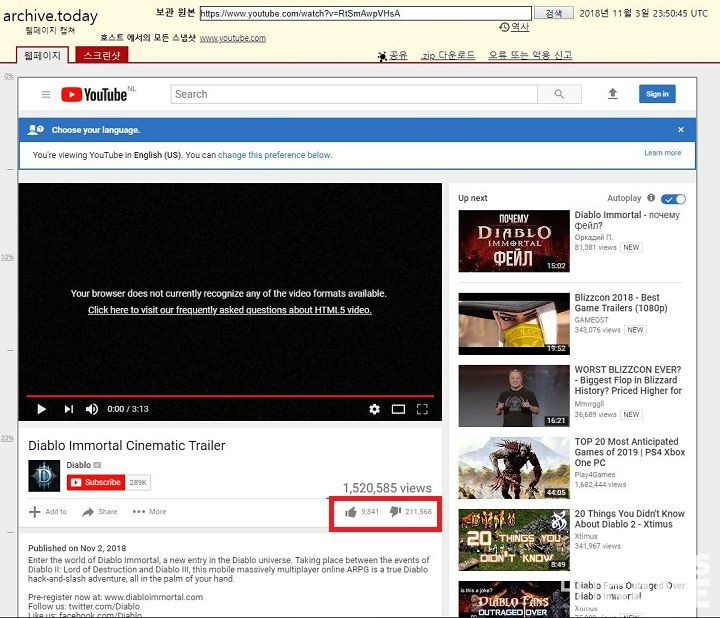This screenshot has height=618, width=720.
Task: Click the share link (공유)
Action: coord(393,56)
